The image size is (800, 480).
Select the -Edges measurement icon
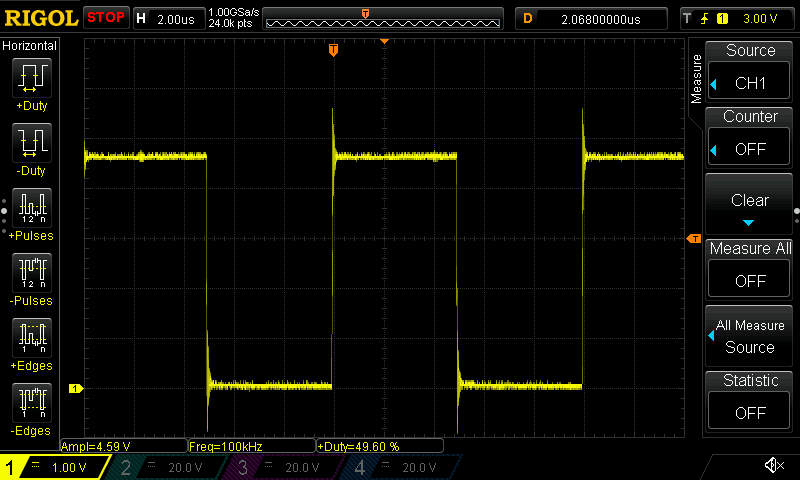pos(32,402)
